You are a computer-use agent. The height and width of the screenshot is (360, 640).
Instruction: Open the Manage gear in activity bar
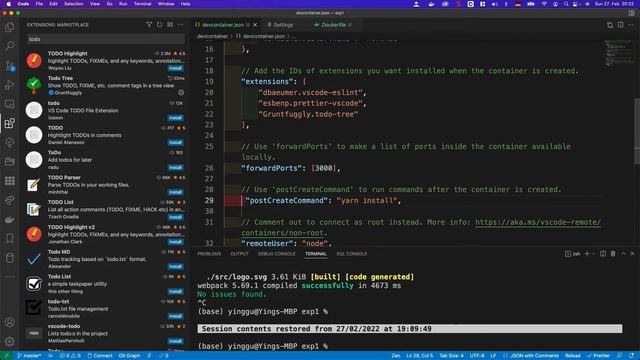pos(9,341)
